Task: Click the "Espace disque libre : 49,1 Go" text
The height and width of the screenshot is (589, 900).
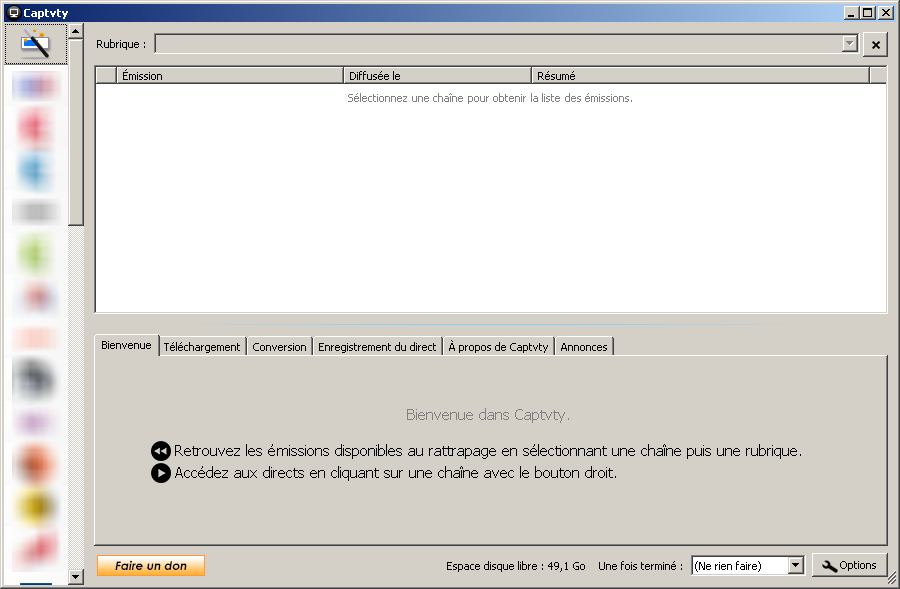Action: (515, 566)
